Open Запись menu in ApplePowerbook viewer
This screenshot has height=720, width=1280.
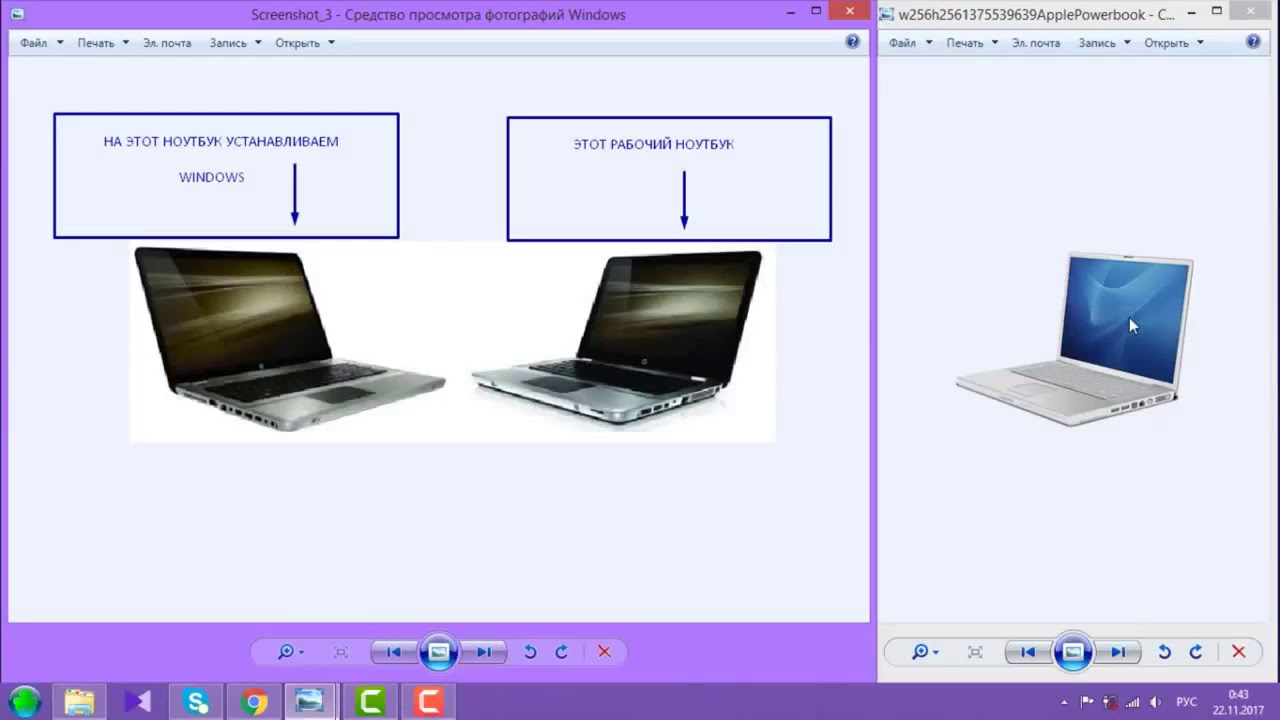[x=1104, y=43]
